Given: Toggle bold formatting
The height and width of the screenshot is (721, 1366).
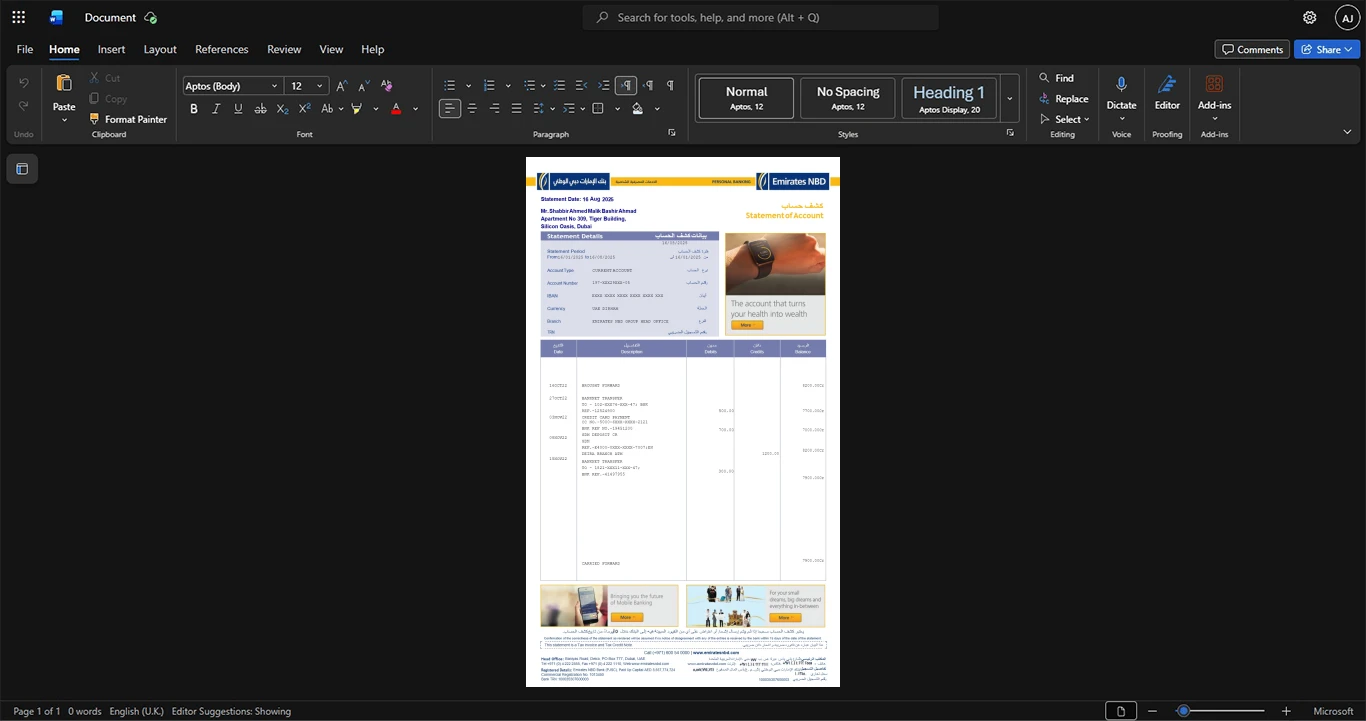Looking at the screenshot, I should 194,108.
